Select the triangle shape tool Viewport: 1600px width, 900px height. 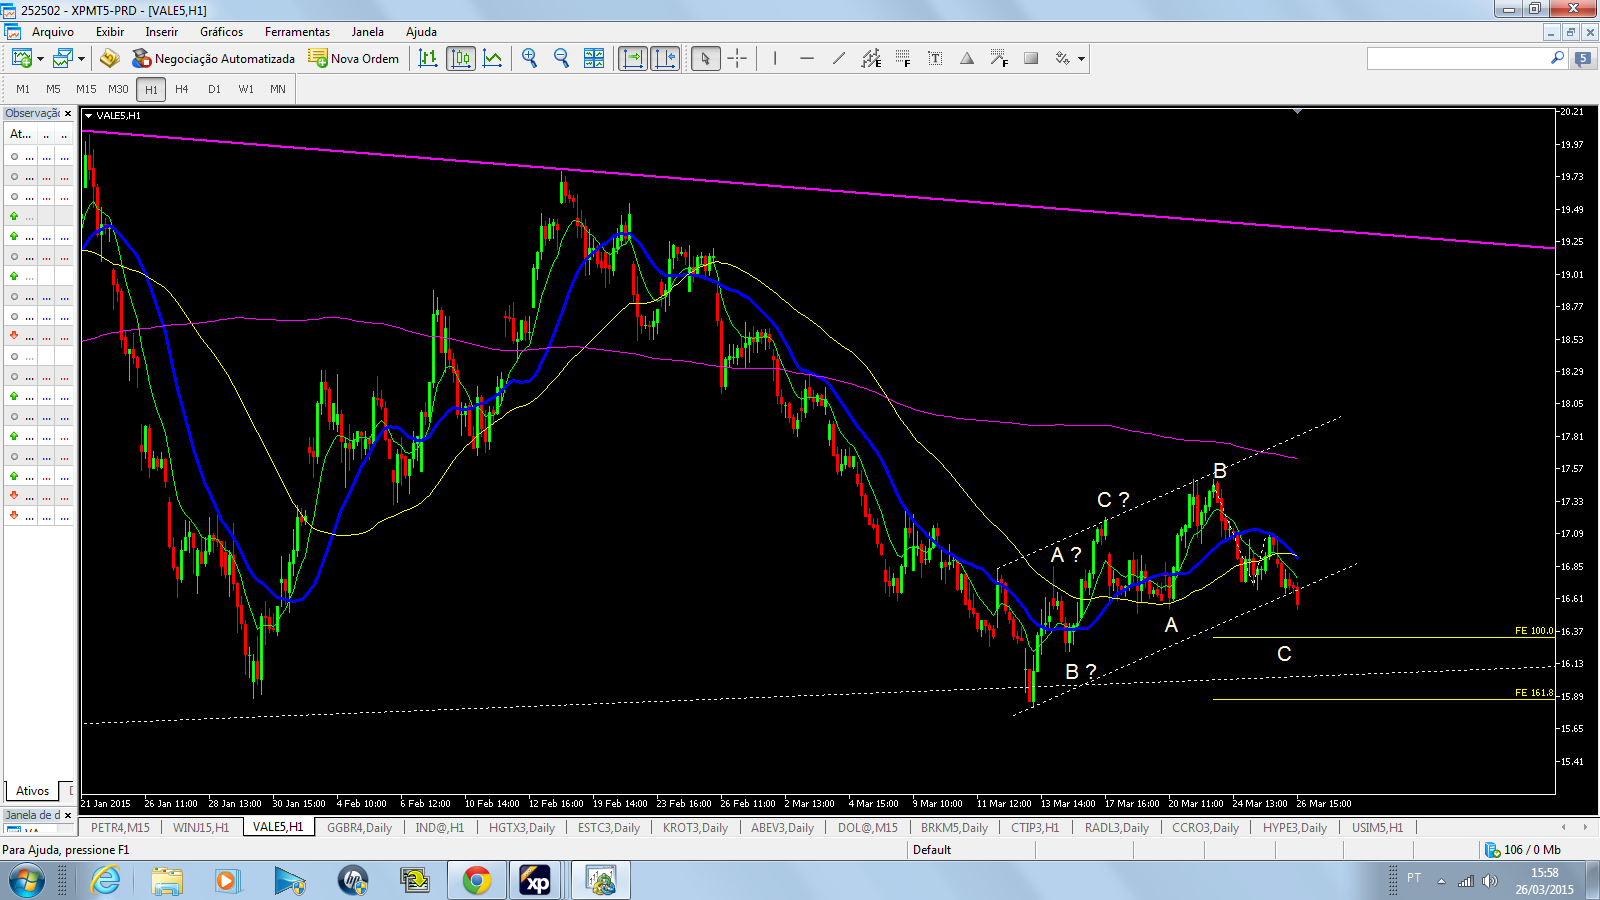967,58
